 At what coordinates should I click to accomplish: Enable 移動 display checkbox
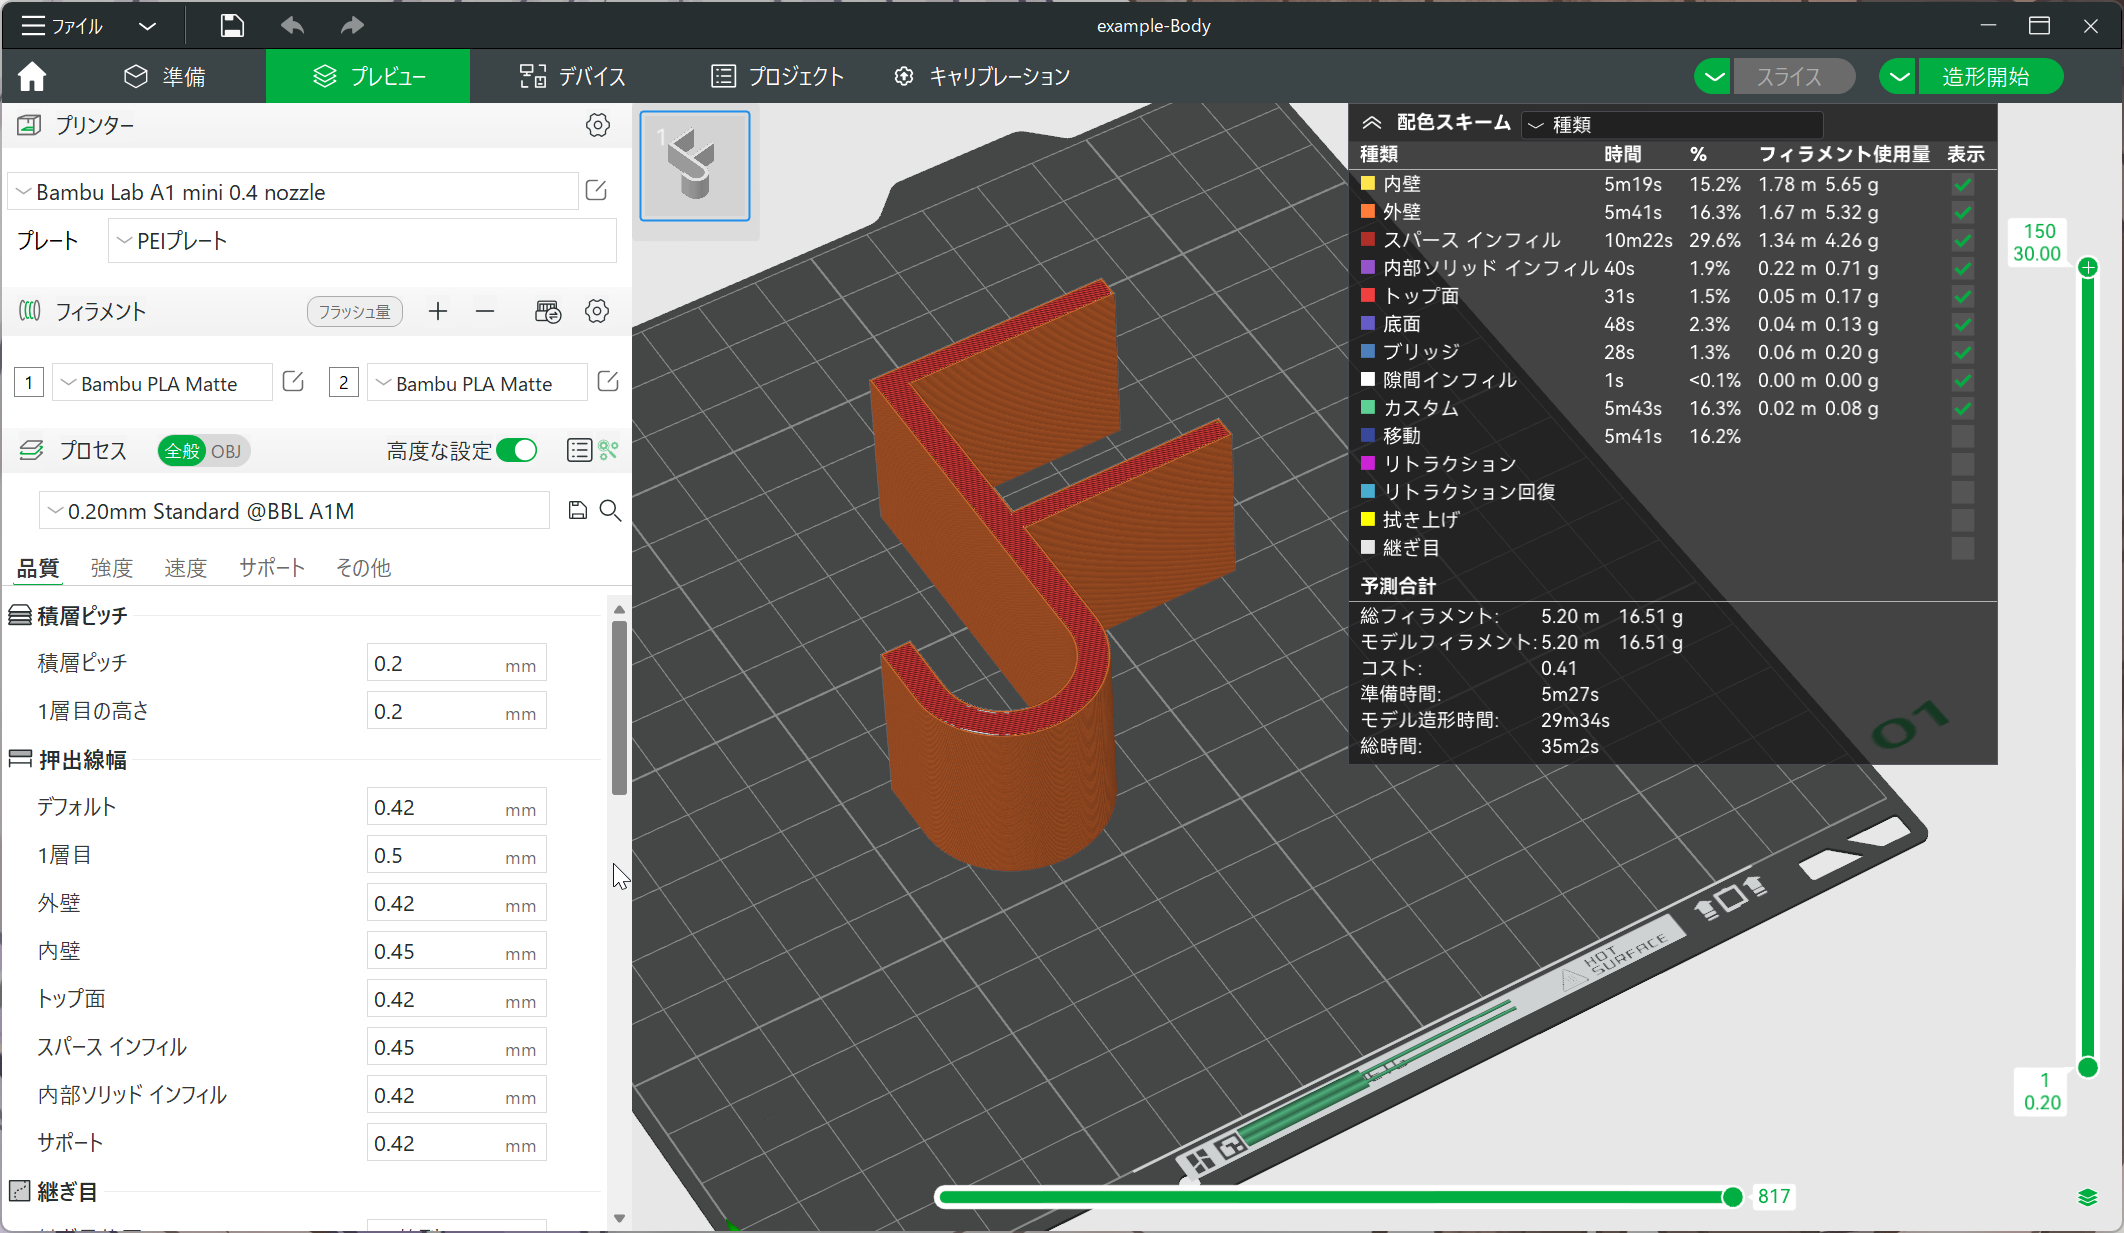point(1962,437)
